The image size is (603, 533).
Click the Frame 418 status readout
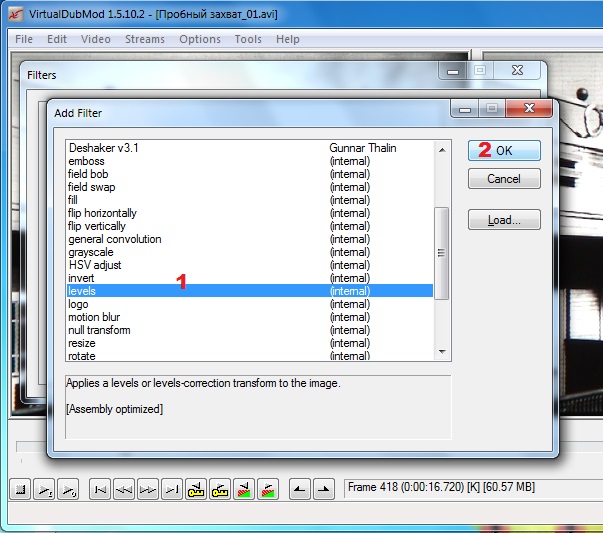tap(441, 487)
